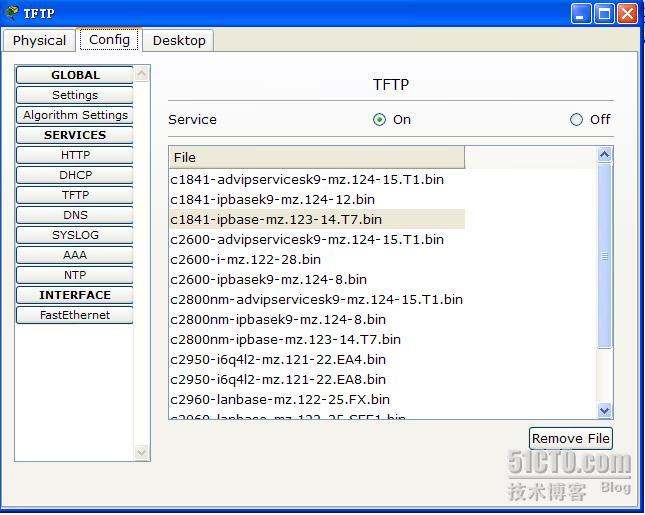This screenshot has width=645, height=515.
Task: Click file list scroll up arrow
Action: [604, 155]
